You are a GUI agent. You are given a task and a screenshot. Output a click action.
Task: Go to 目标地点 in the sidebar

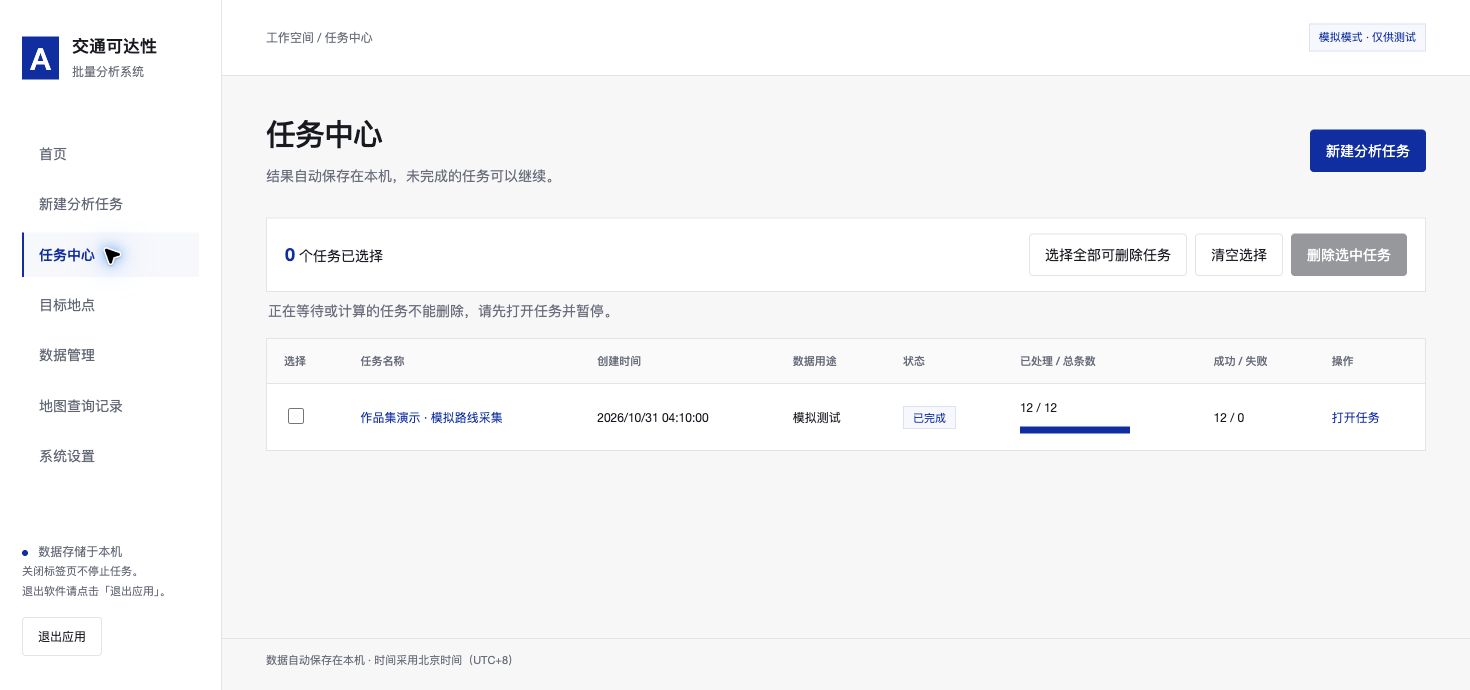tap(110, 305)
